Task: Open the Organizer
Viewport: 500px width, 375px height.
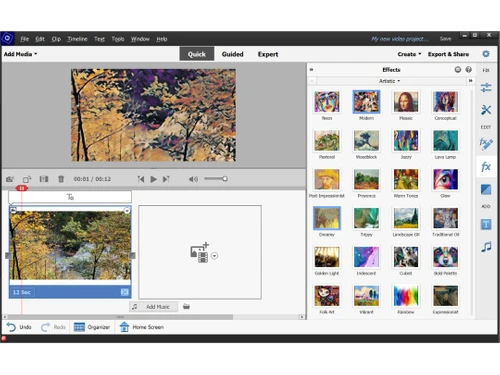Action: coord(92,327)
